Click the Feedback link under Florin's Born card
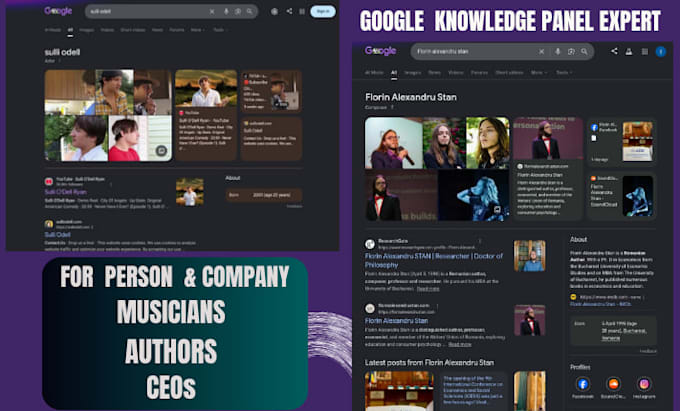Image resolution: width=680 pixels, height=411 pixels. pos(648,351)
